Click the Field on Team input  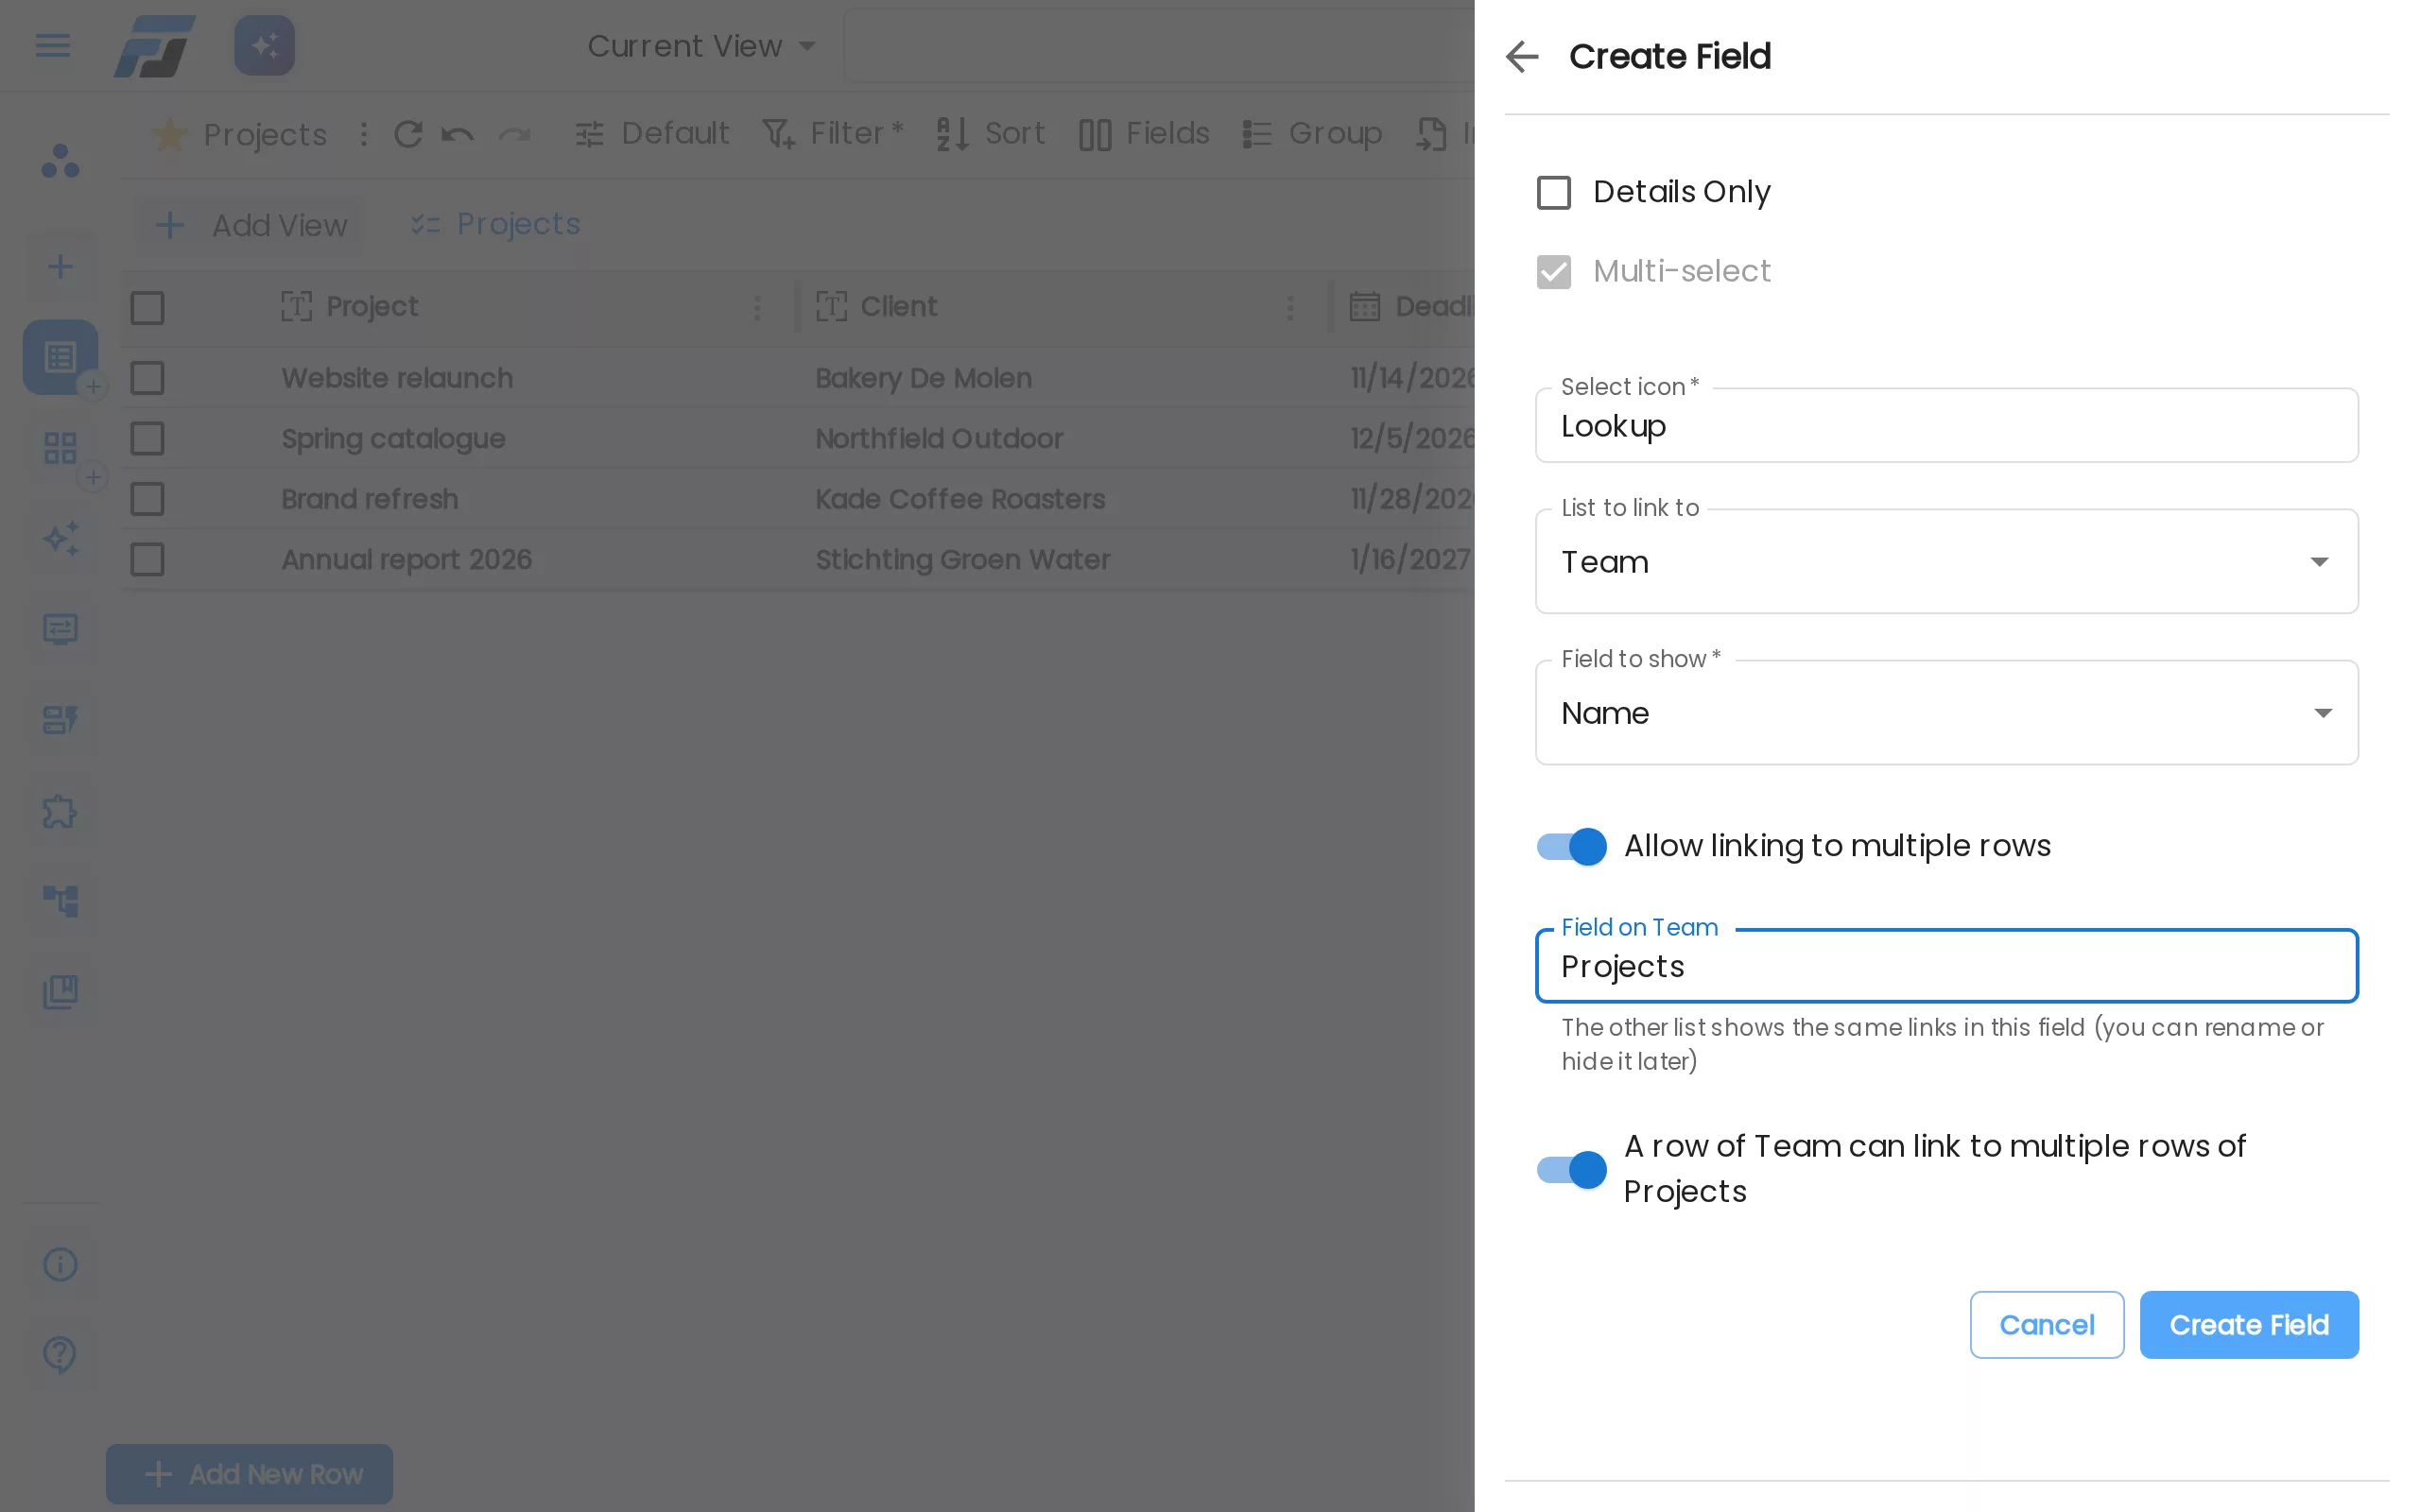point(1946,966)
